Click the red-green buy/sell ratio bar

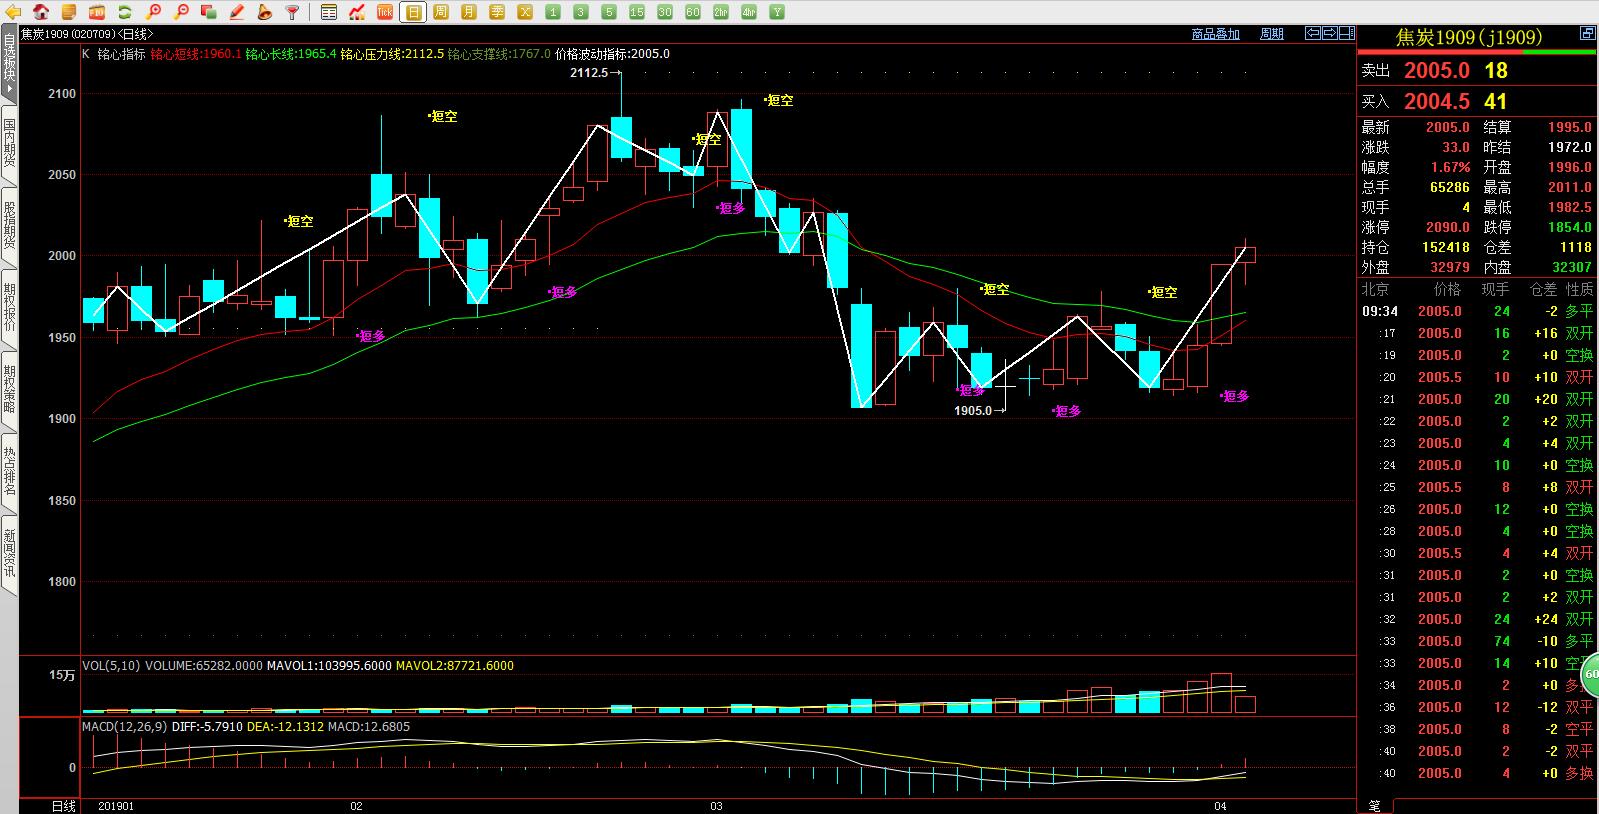click(1477, 54)
